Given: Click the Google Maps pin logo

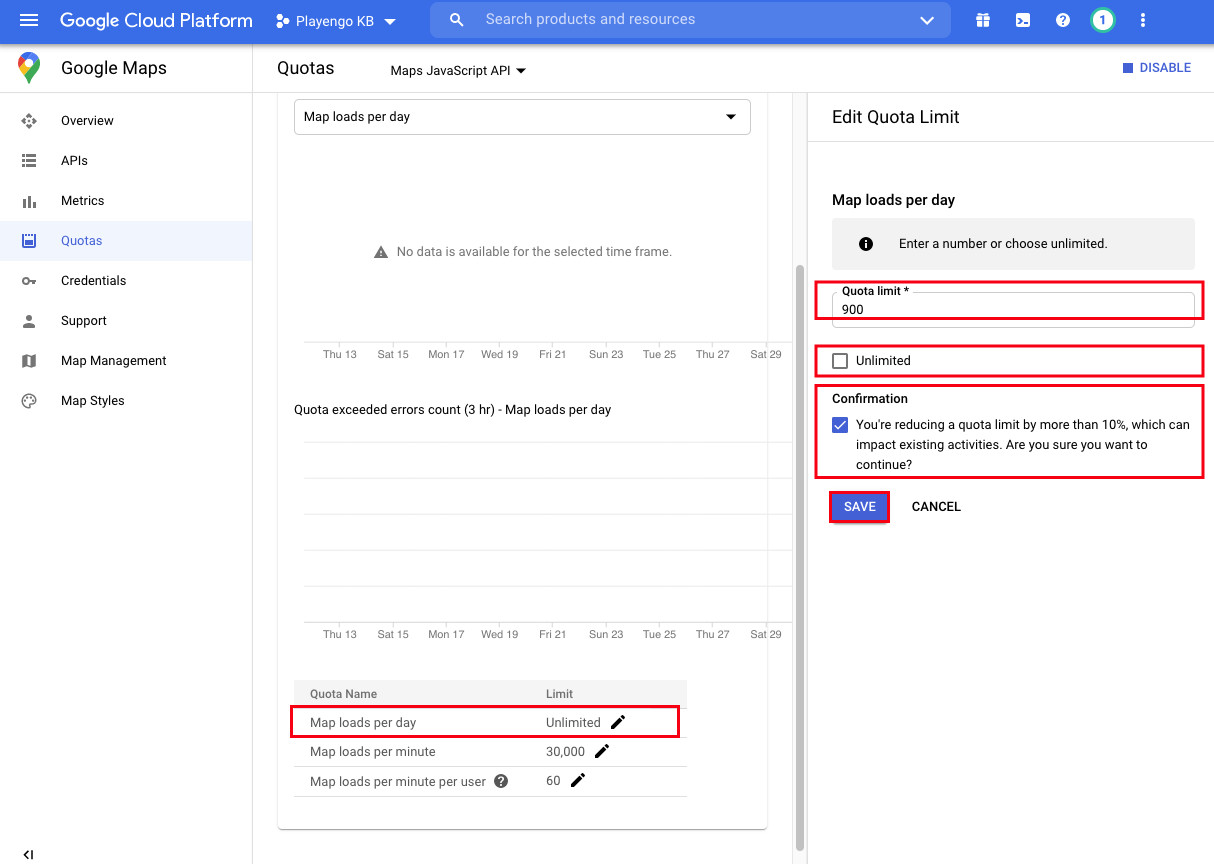Looking at the screenshot, I should click(x=29, y=68).
